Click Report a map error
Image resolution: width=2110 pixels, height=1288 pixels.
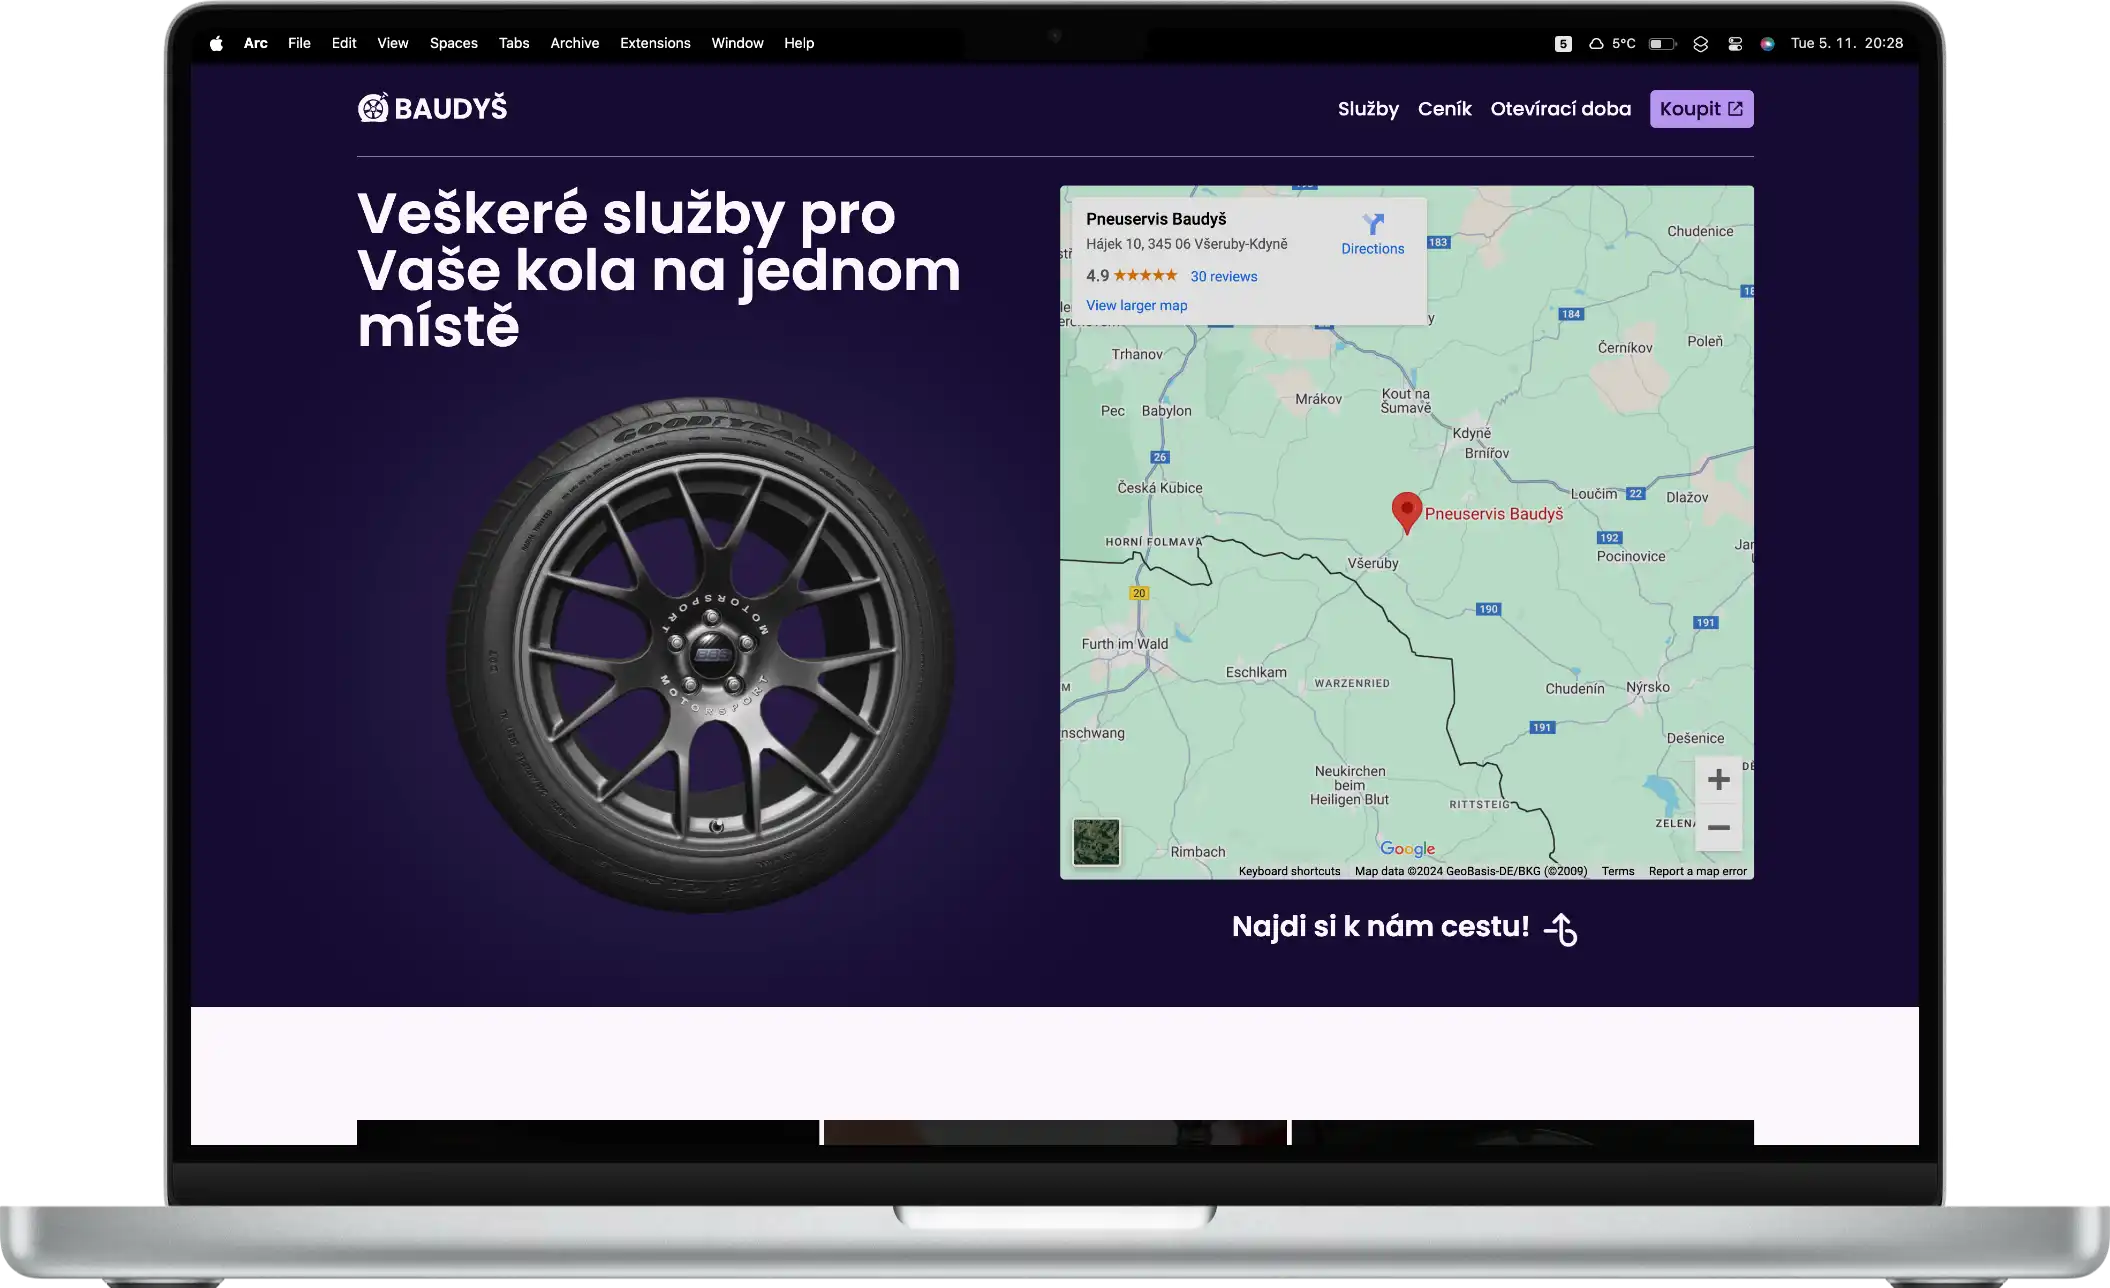[1697, 871]
